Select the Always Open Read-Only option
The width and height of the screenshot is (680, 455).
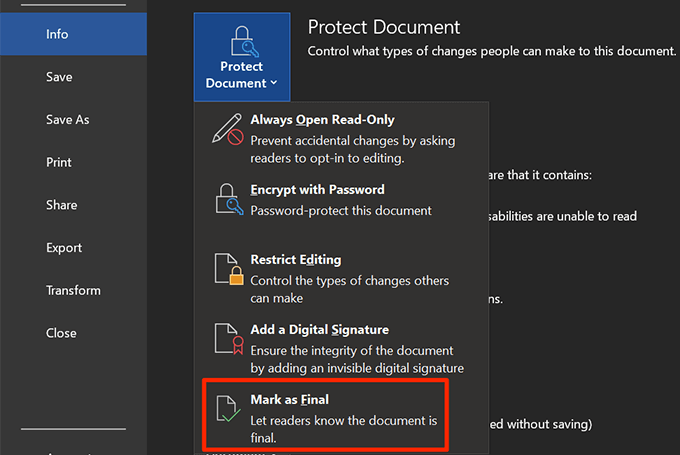coord(322,120)
